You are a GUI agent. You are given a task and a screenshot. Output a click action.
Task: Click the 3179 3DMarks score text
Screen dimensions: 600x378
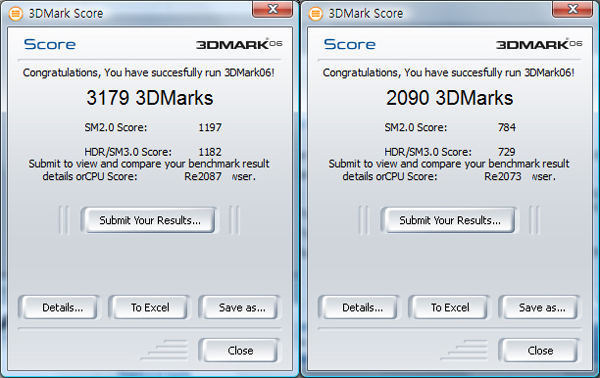[150, 98]
